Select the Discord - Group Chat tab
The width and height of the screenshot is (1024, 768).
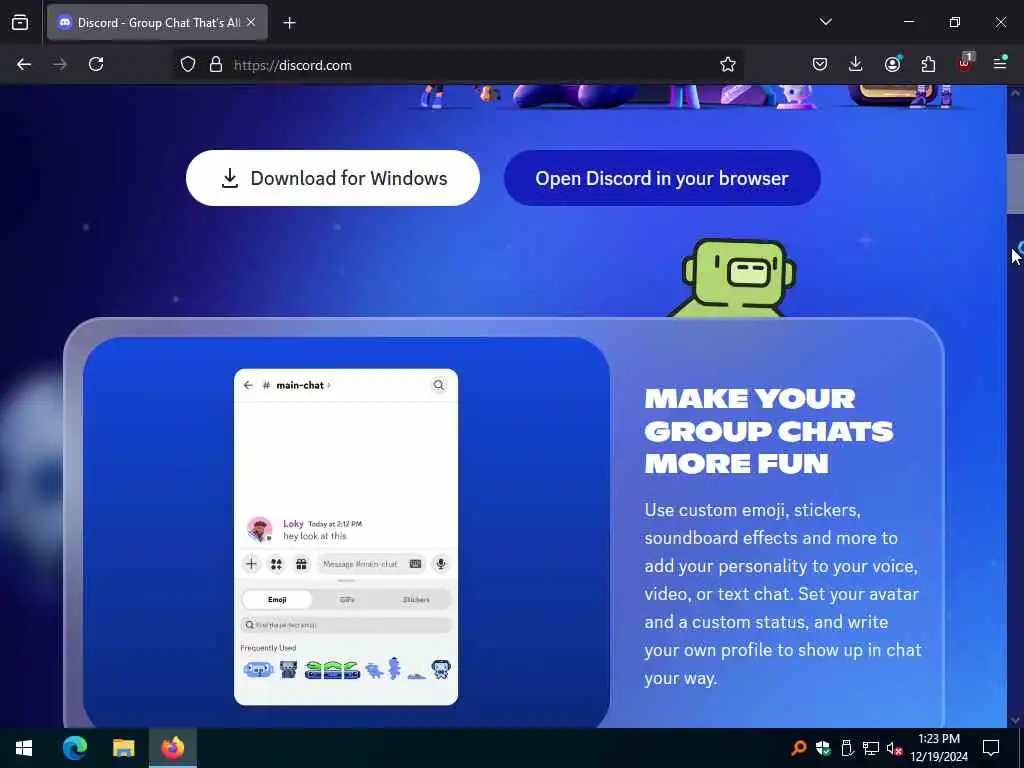click(x=157, y=22)
